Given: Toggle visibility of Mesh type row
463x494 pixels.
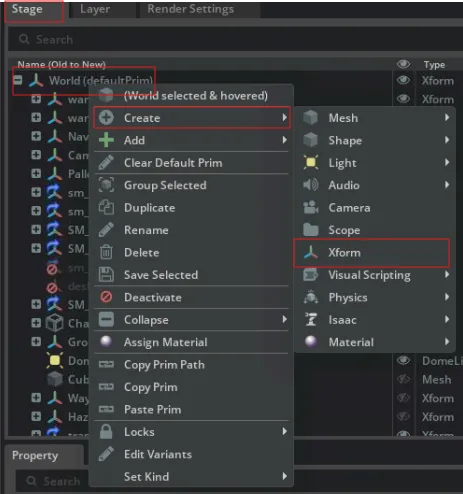Looking at the screenshot, I should click(x=403, y=379).
